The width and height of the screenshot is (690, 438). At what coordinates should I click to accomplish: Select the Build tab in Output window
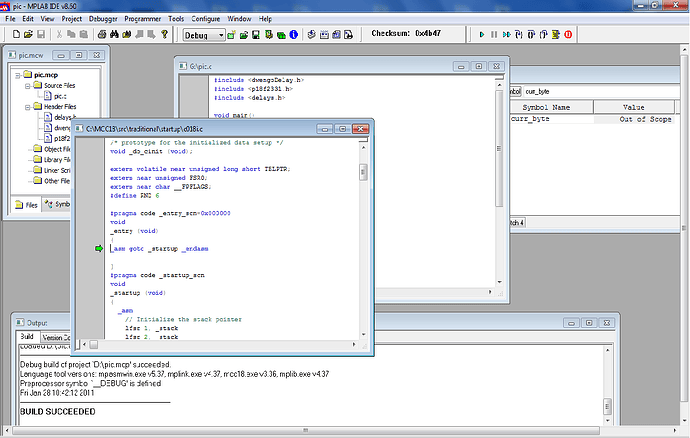pos(27,337)
